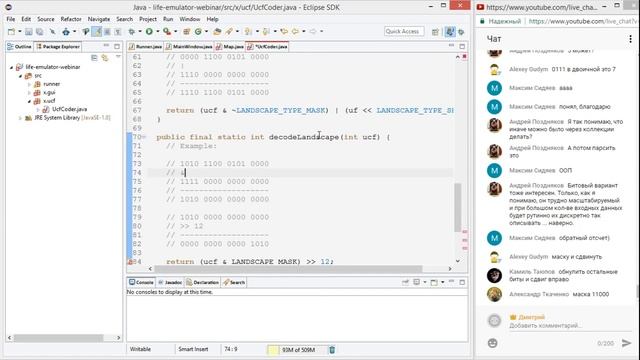Click the editor horizontal scrollbar thumb
640x360 pixels.
click(x=288, y=269)
